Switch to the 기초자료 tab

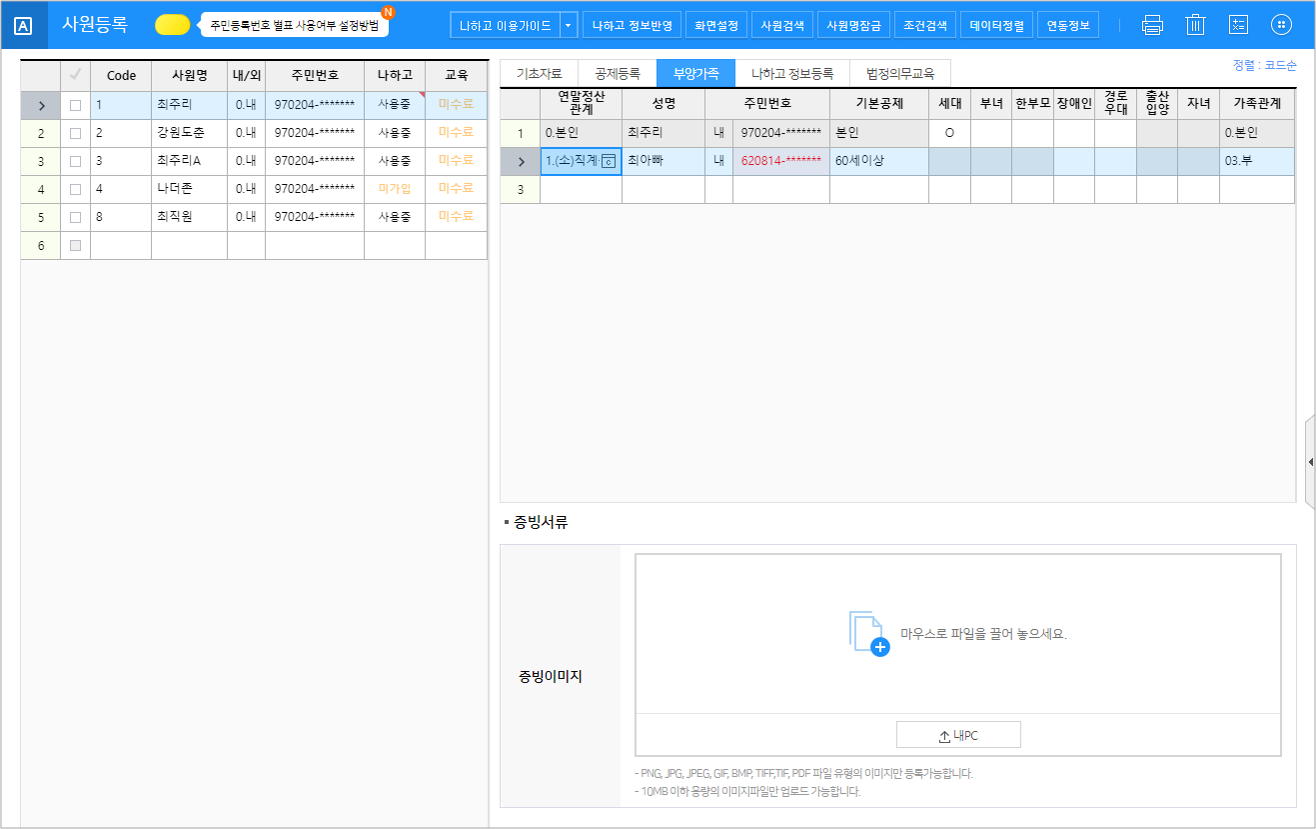tap(539, 73)
